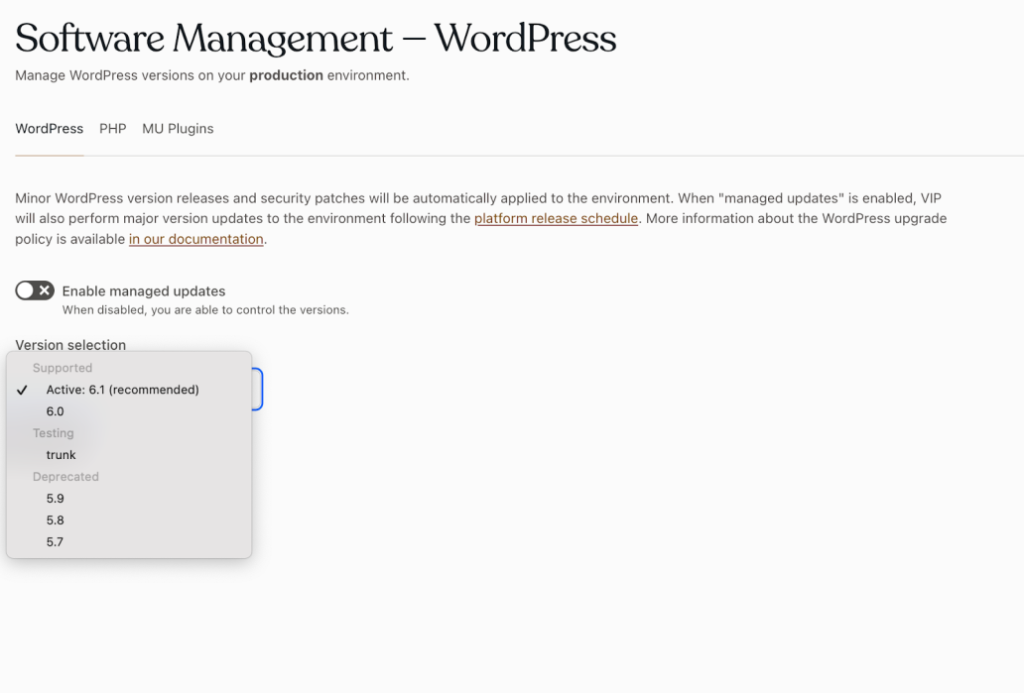Toggle the Enable managed updates switch
Image resolution: width=1024 pixels, height=693 pixels.
(x=35, y=291)
